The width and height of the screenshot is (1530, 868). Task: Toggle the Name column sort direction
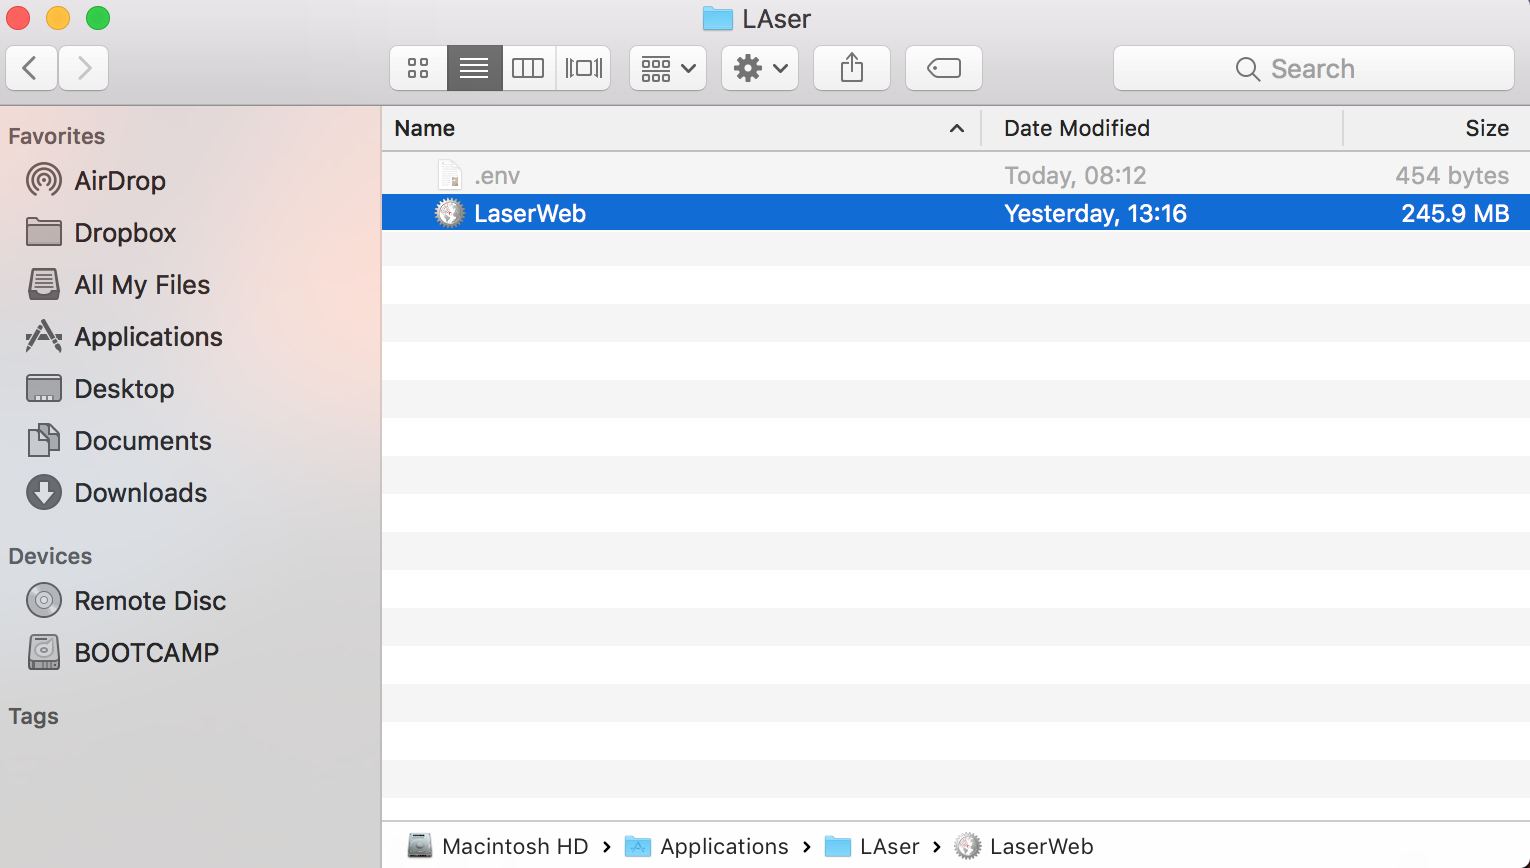(955, 128)
